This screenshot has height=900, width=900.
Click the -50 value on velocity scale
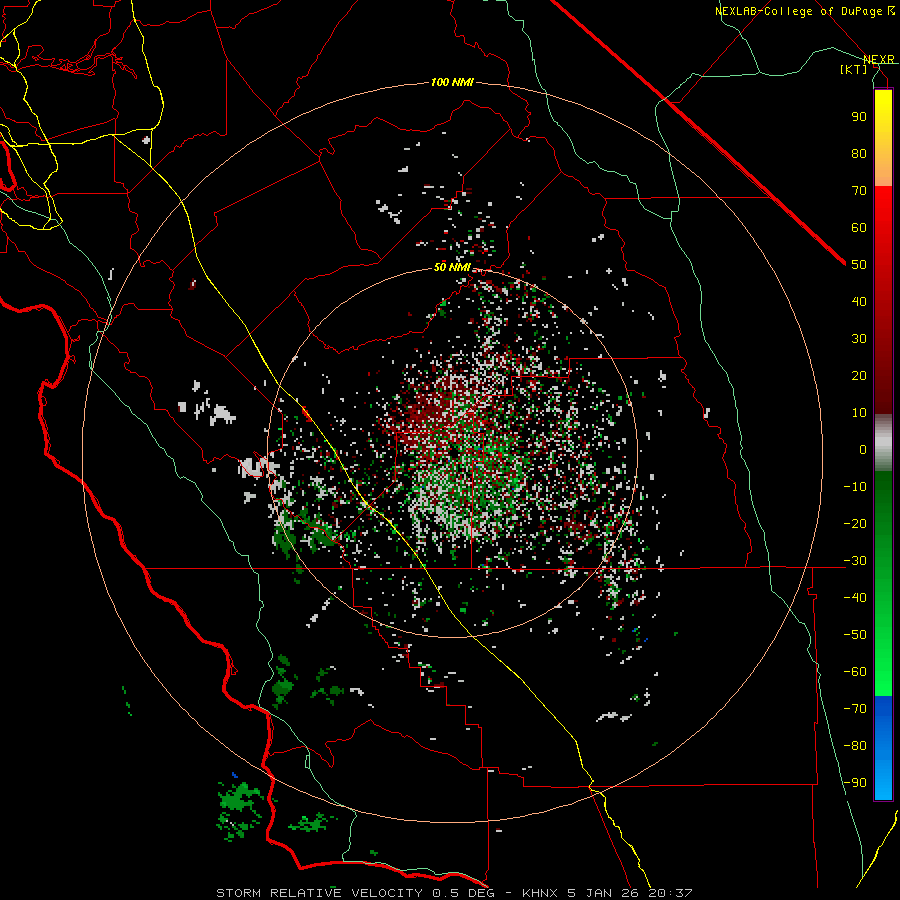tap(855, 635)
